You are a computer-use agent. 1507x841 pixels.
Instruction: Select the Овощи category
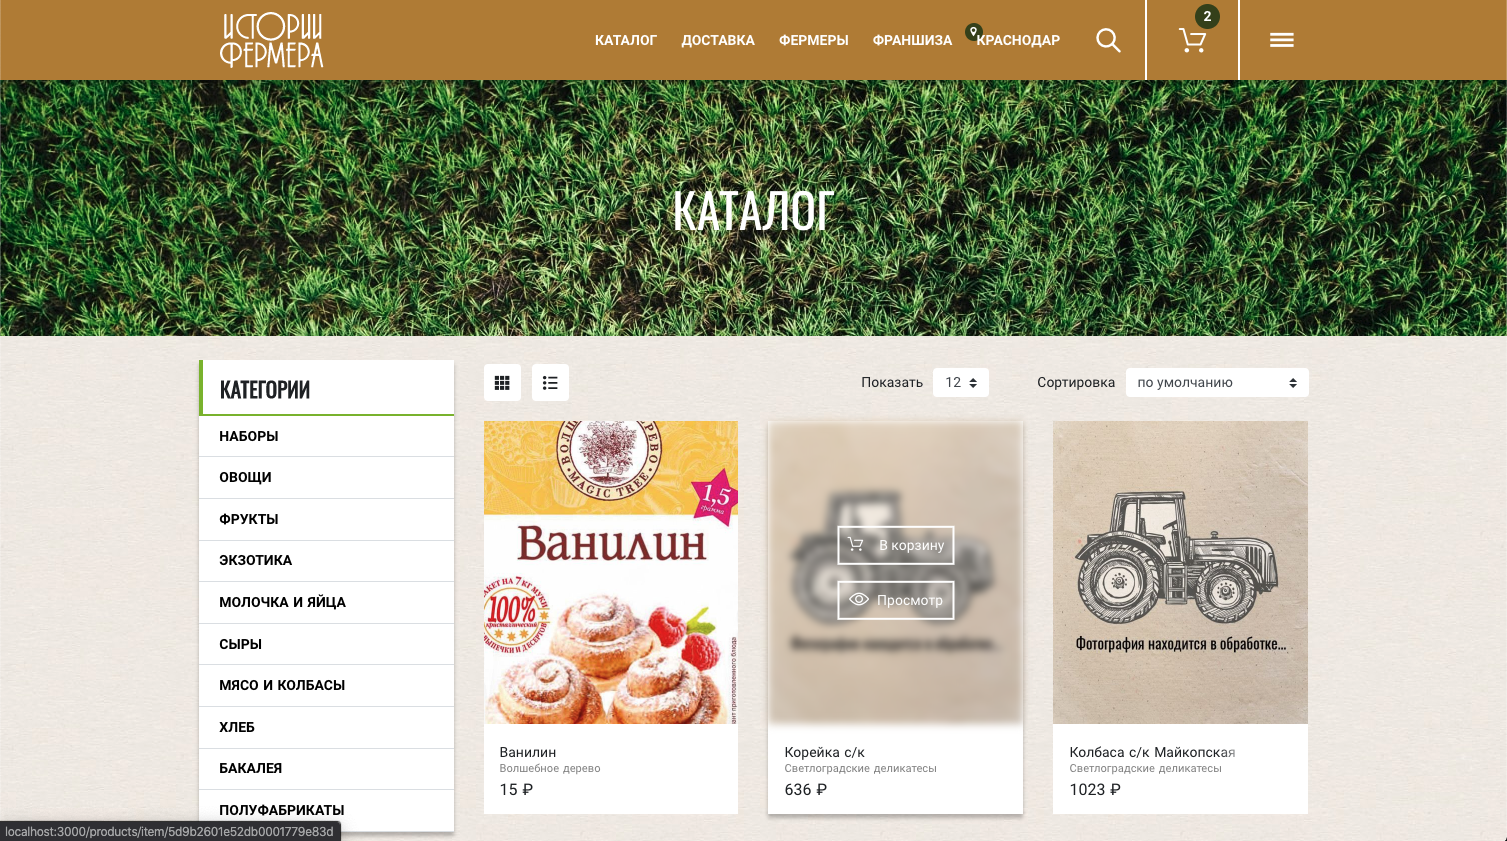point(327,477)
